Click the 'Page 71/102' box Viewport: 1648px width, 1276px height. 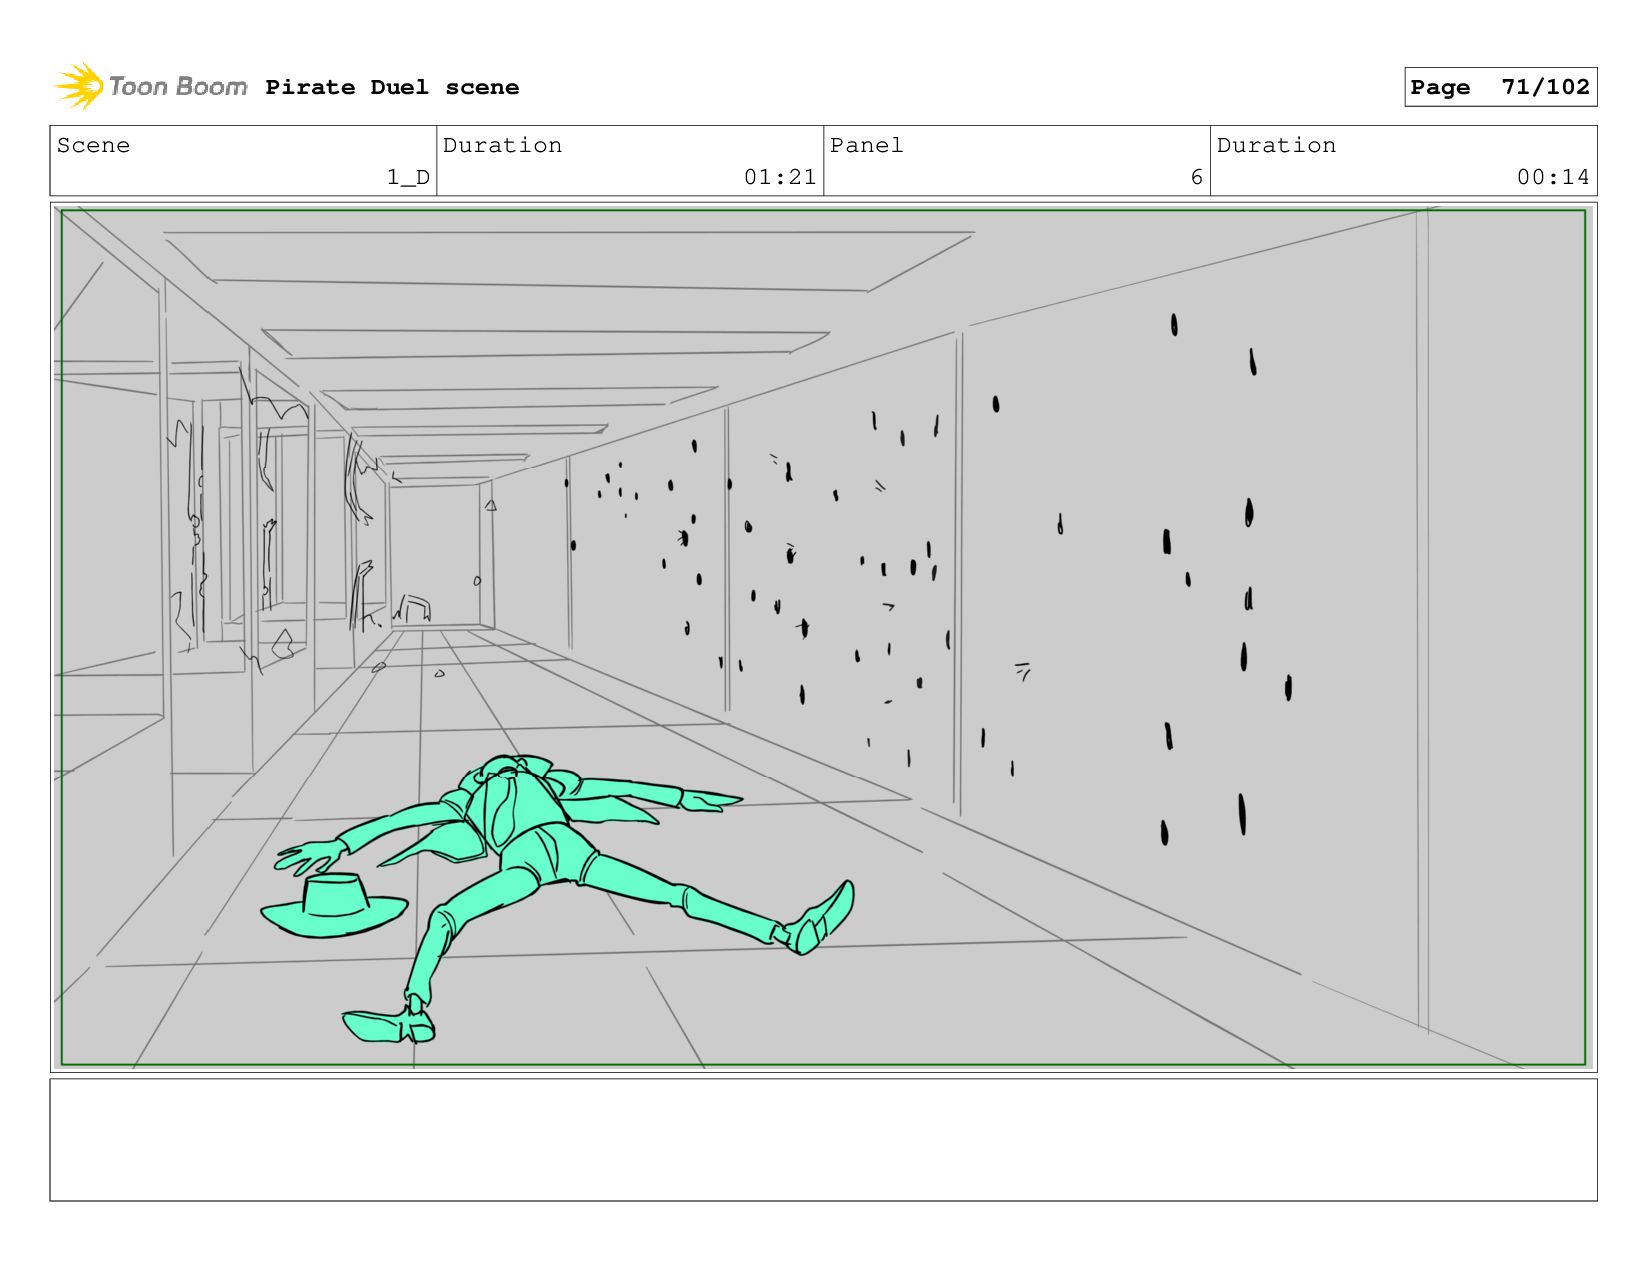1500,87
